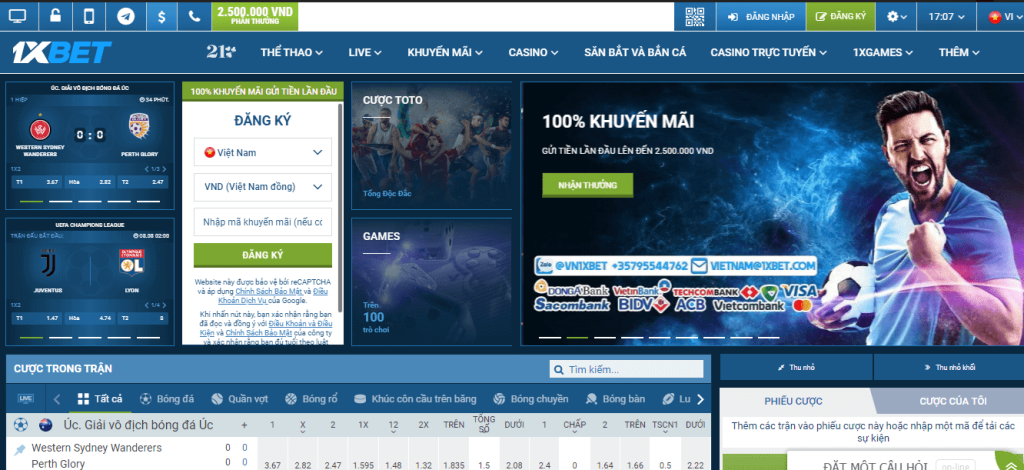This screenshot has height=470, width=1024.
Task: Click the promo code input field
Action: coord(263,221)
